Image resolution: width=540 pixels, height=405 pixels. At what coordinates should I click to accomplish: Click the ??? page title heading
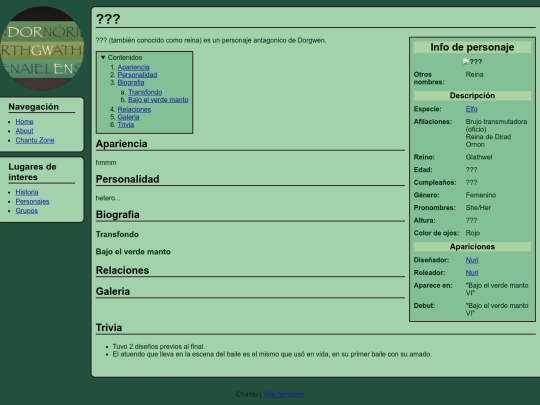108,19
